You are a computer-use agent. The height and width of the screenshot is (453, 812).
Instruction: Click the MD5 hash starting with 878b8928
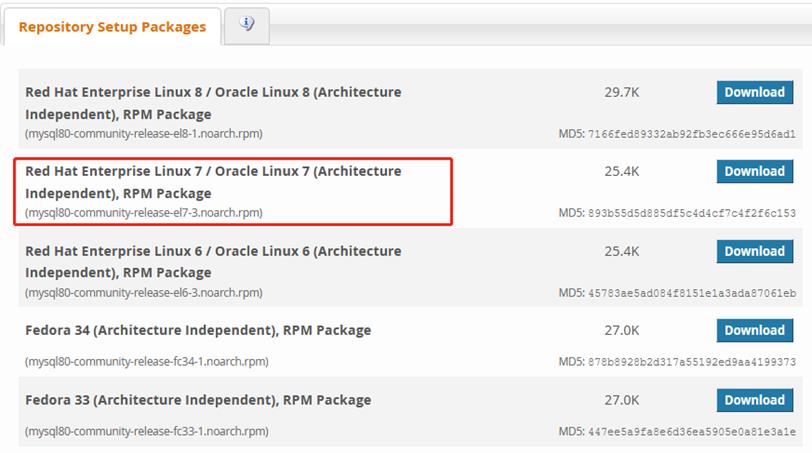tap(691, 362)
